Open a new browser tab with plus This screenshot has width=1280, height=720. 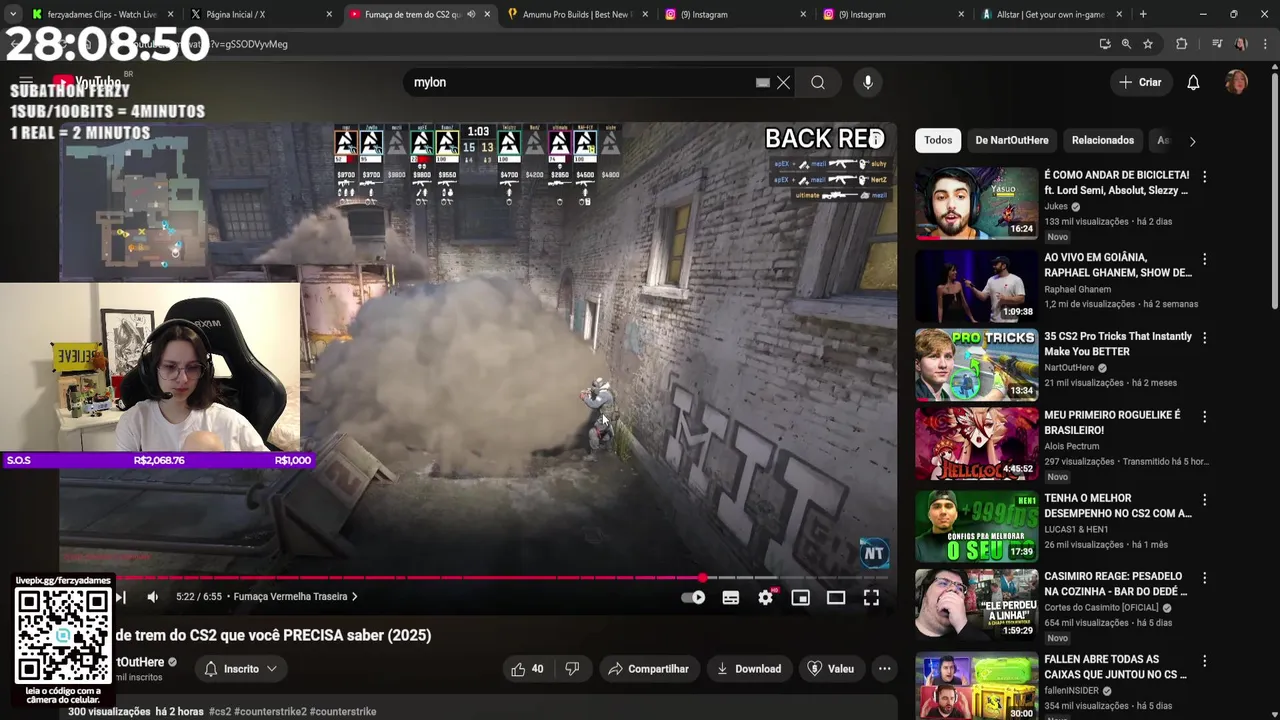tap(1143, 14)
